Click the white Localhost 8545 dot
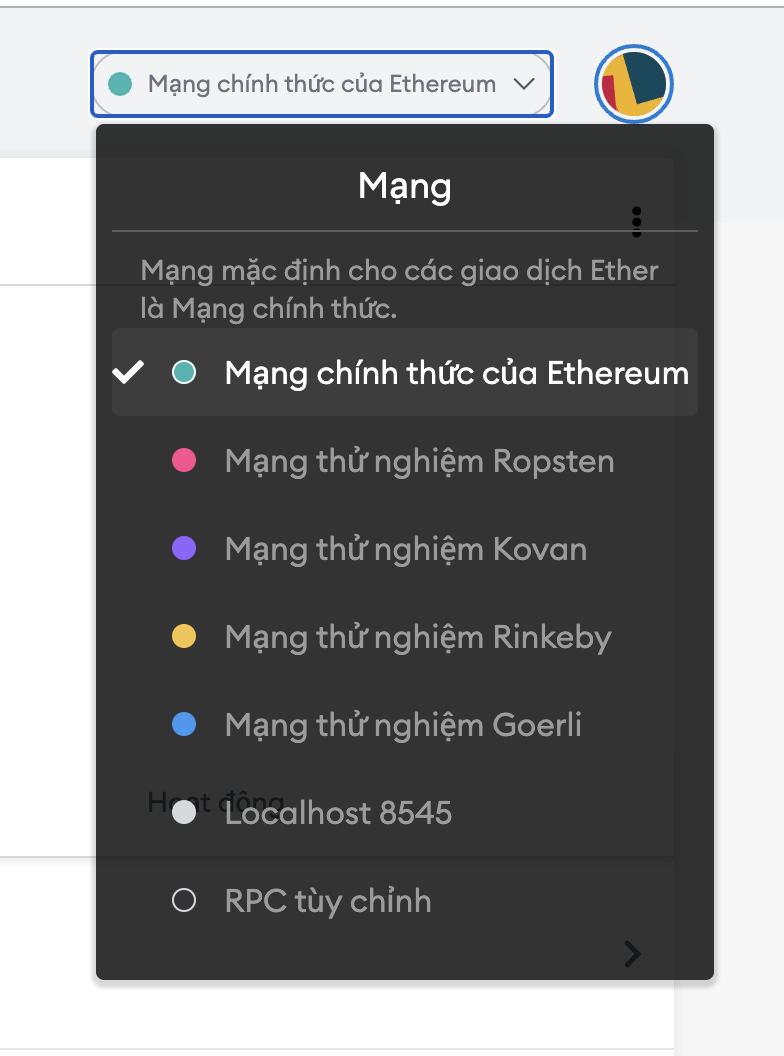Viewport: 784px width, 1056px height. (184, 813)
